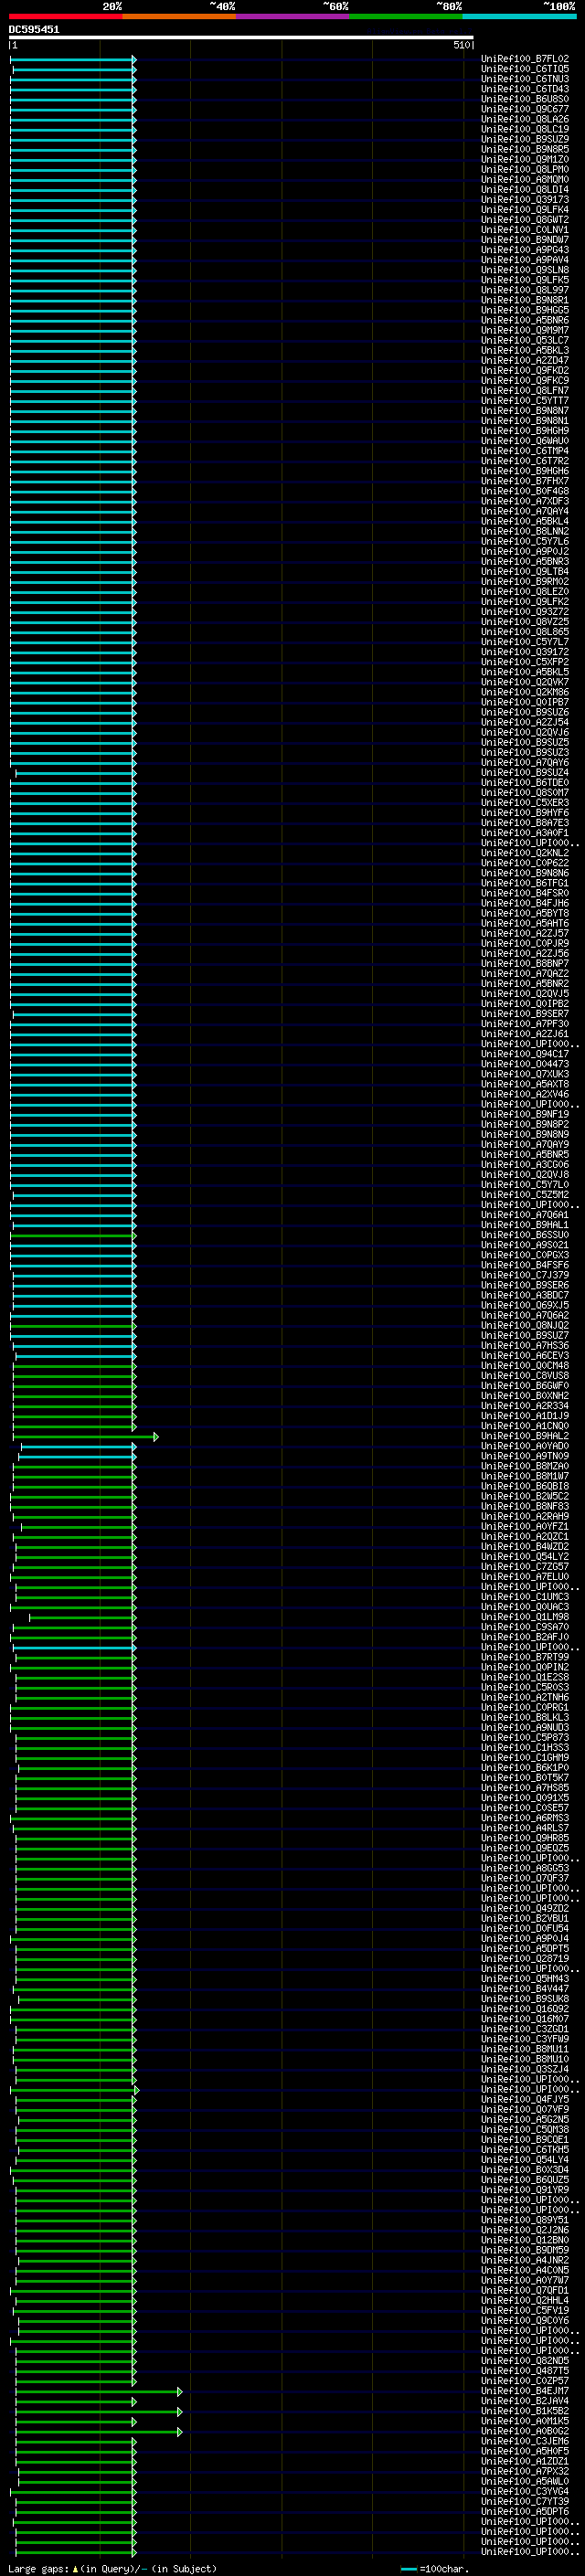Image resolution: width=585 pixels, height=2576 pixels.
Task: Select hit label UniRef100_Q93Z72
Action: click(x=525, y=612)
